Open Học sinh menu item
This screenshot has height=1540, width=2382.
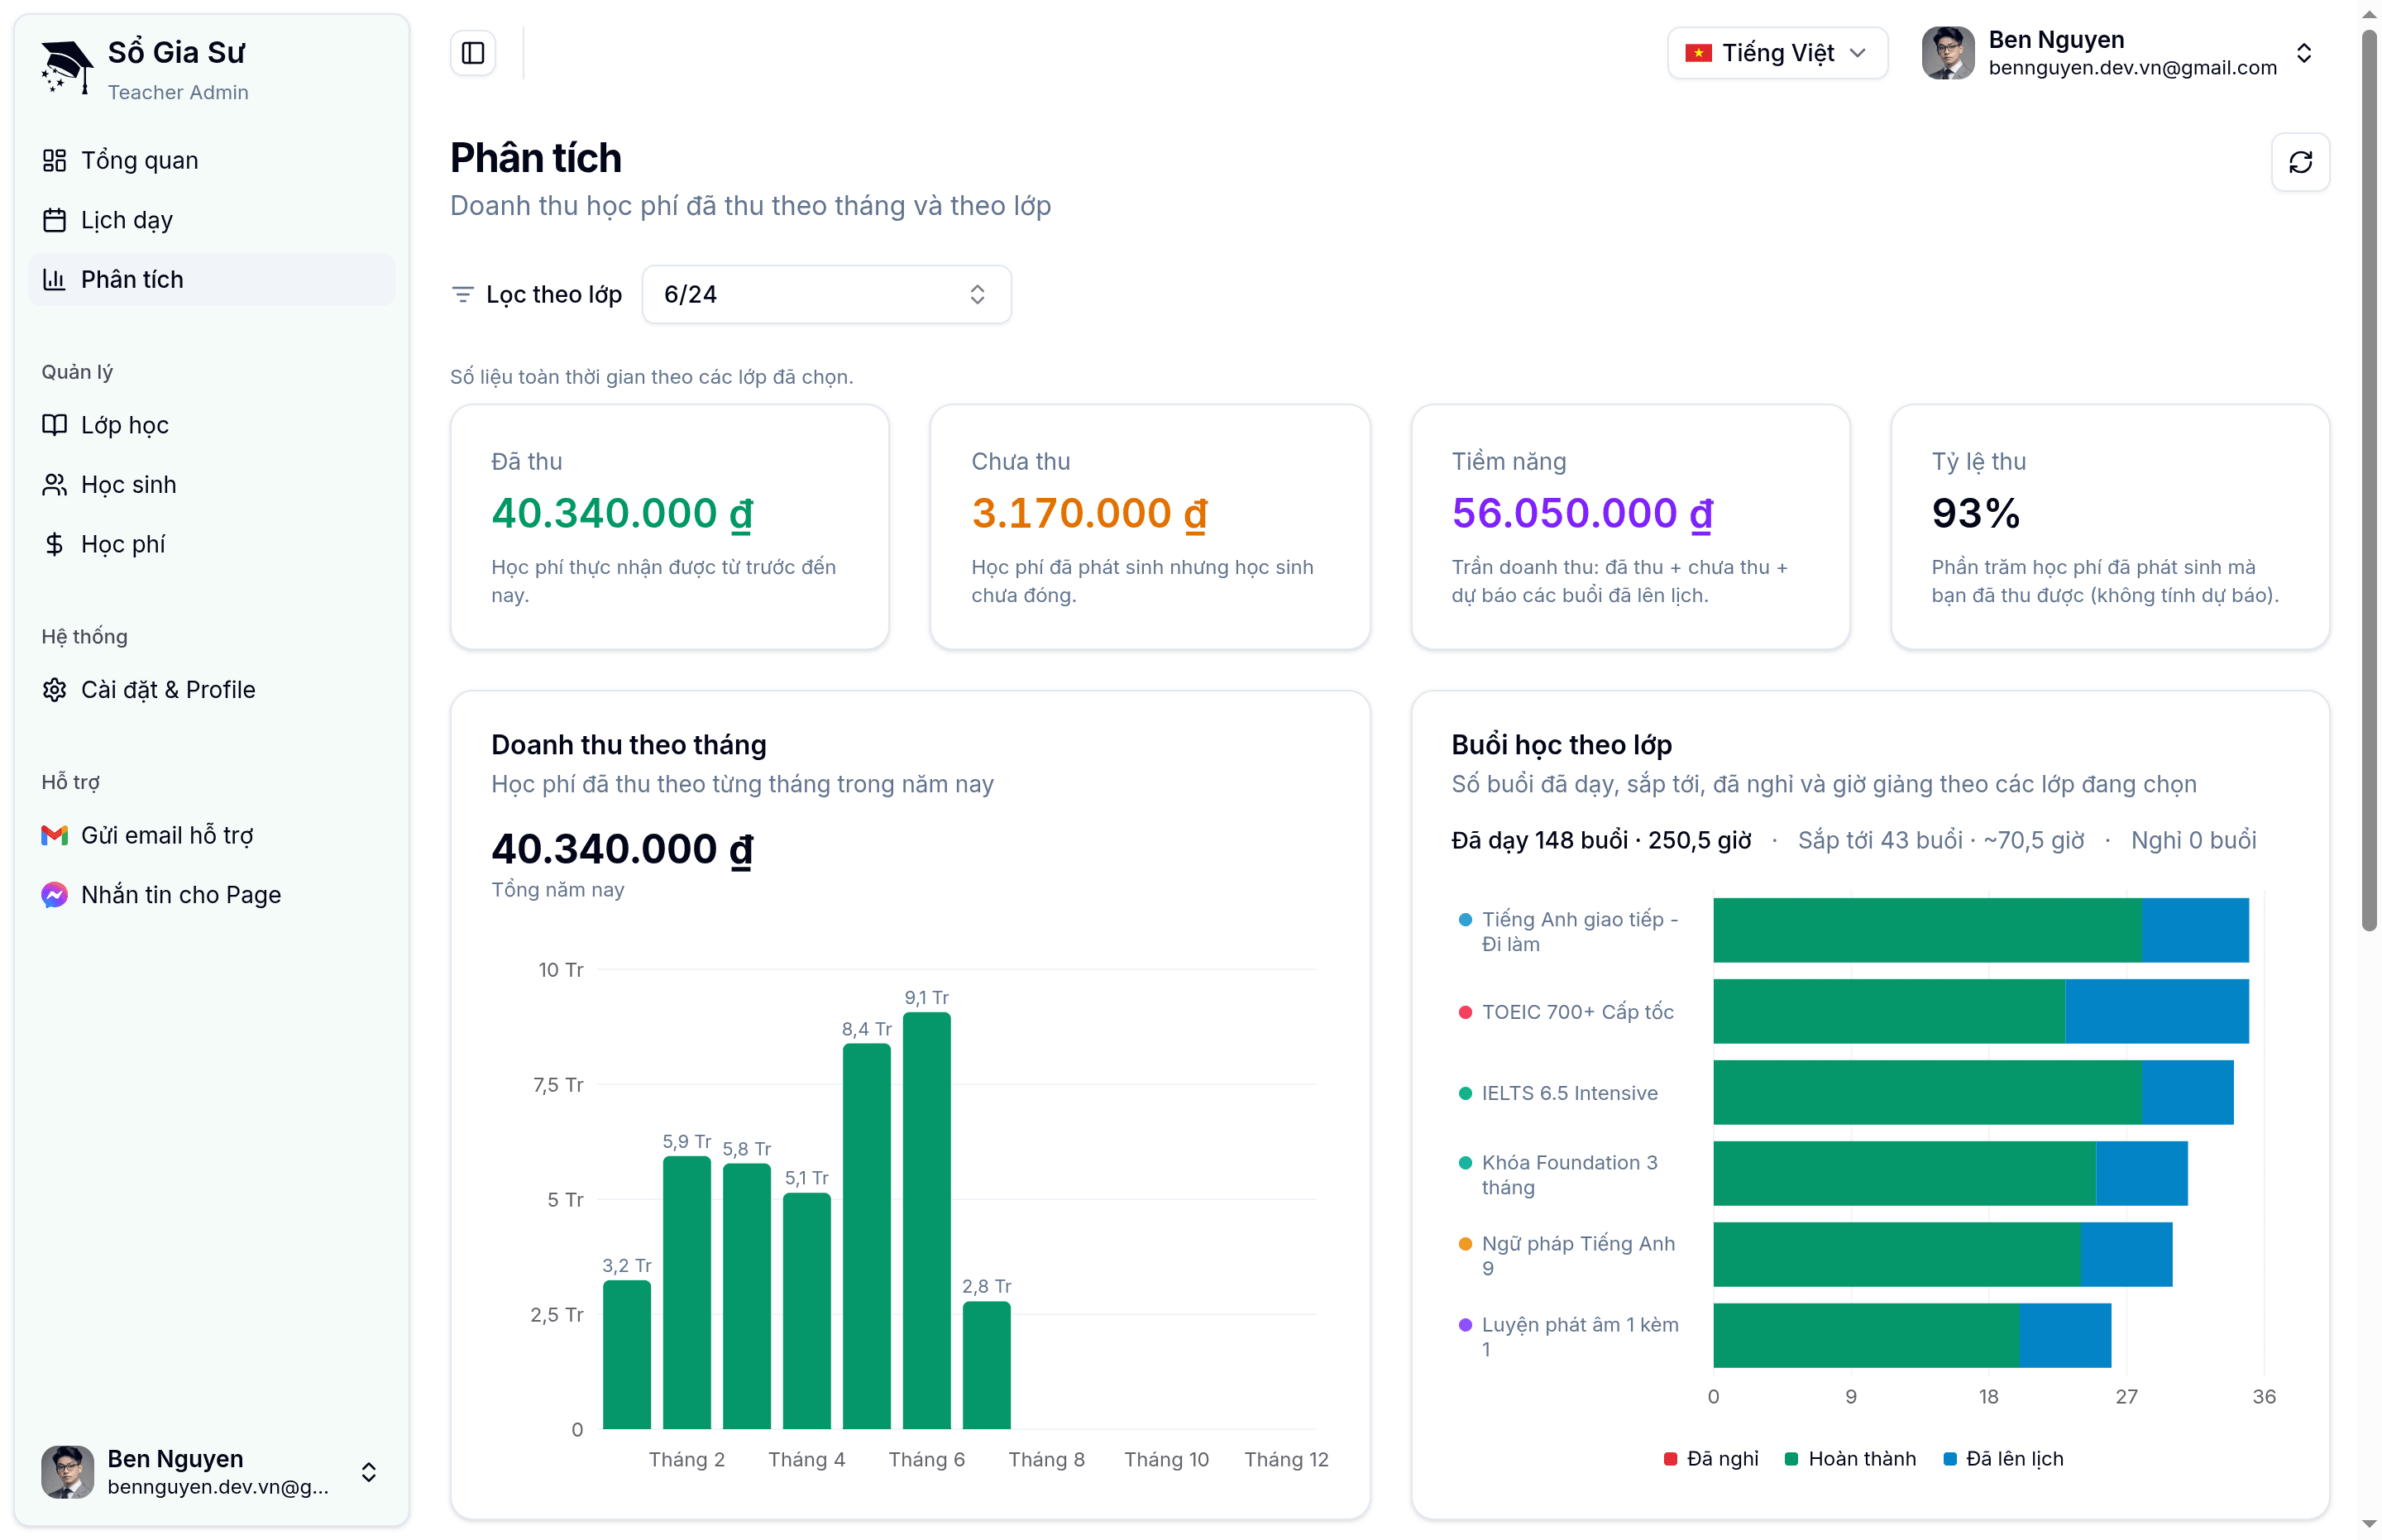(212, 485)
